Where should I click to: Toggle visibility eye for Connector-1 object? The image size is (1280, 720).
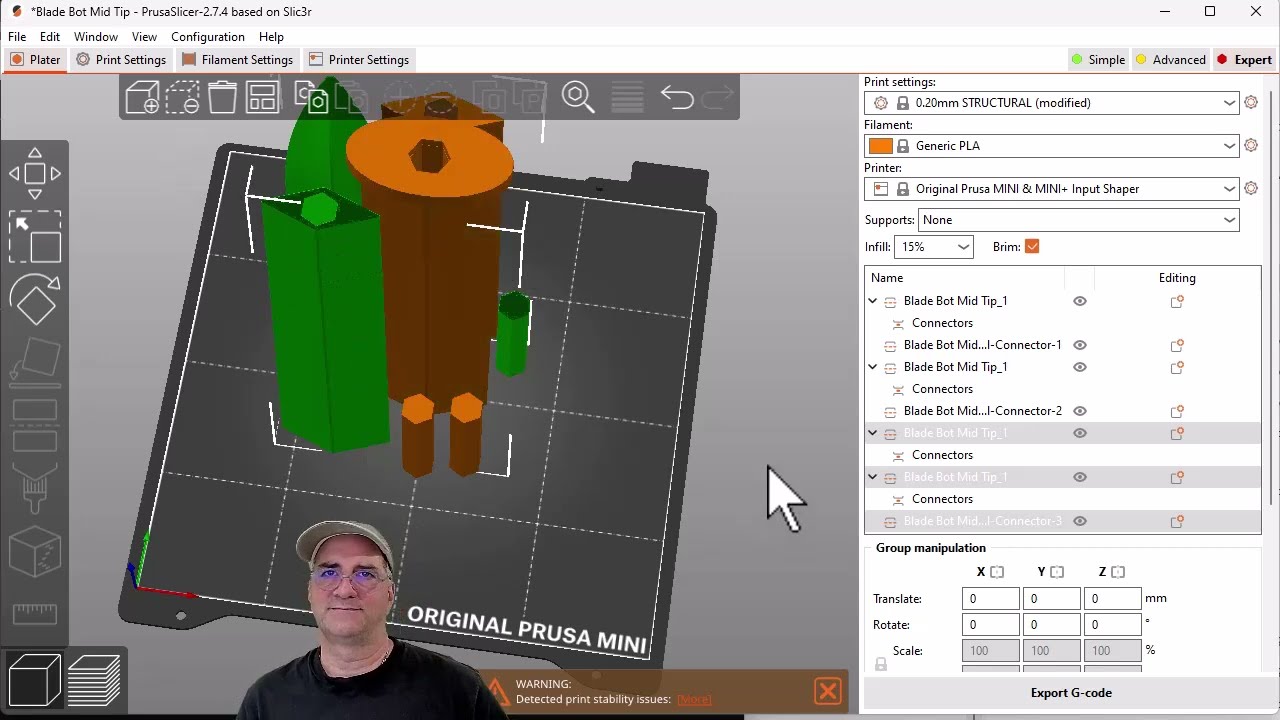point(1080,345)
